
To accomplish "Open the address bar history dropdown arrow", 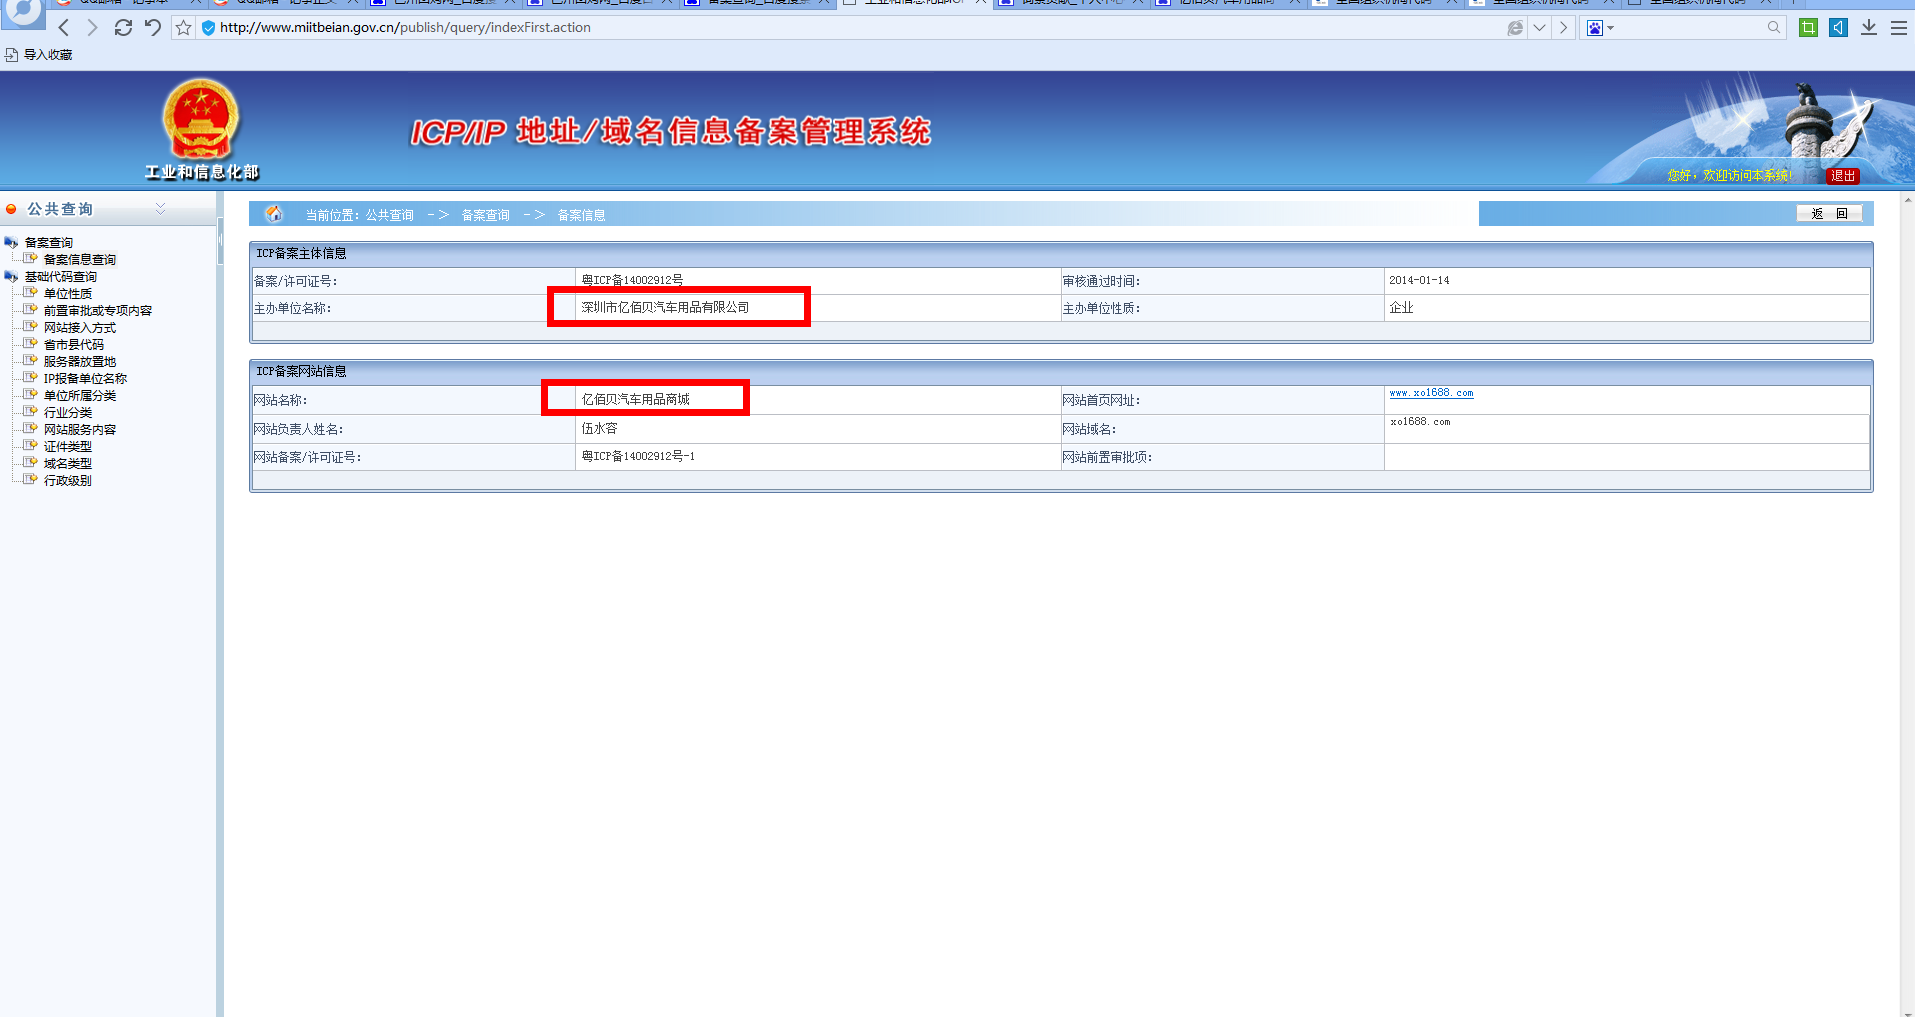I will tap(1540, 28).
